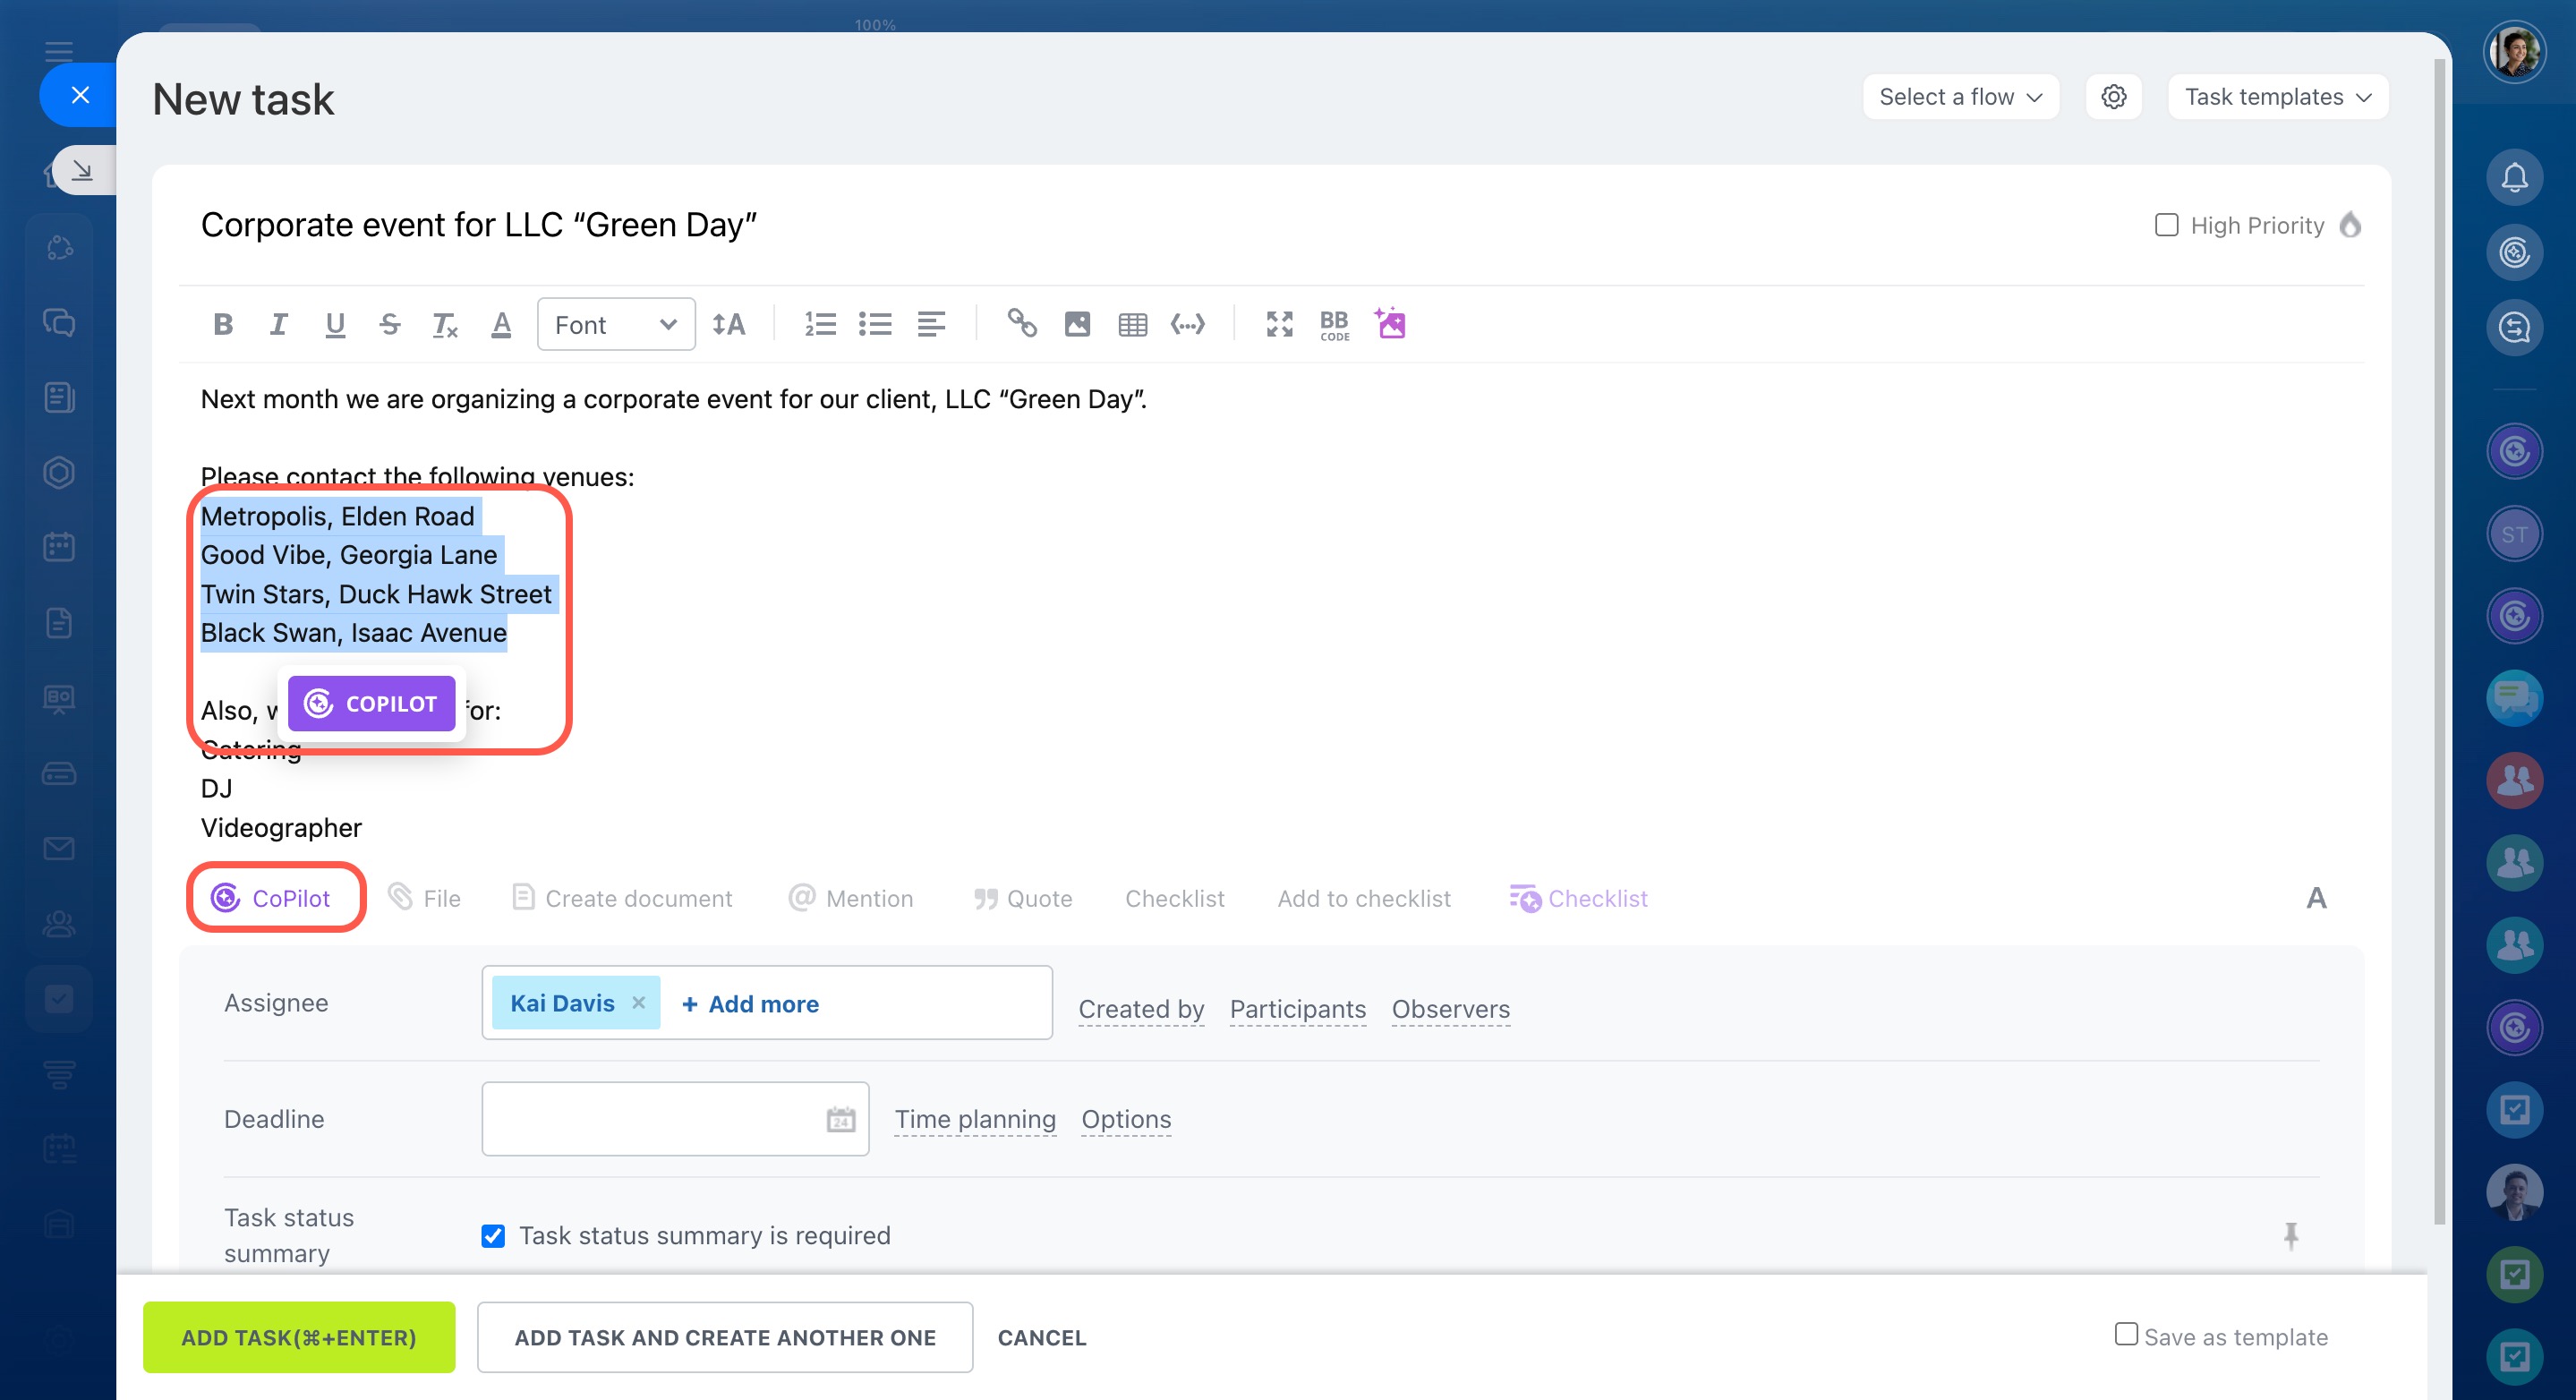Insert a table into description
Image resolution: width=2576 pixels, height=1400 pixels.
tap(1132, 324)
